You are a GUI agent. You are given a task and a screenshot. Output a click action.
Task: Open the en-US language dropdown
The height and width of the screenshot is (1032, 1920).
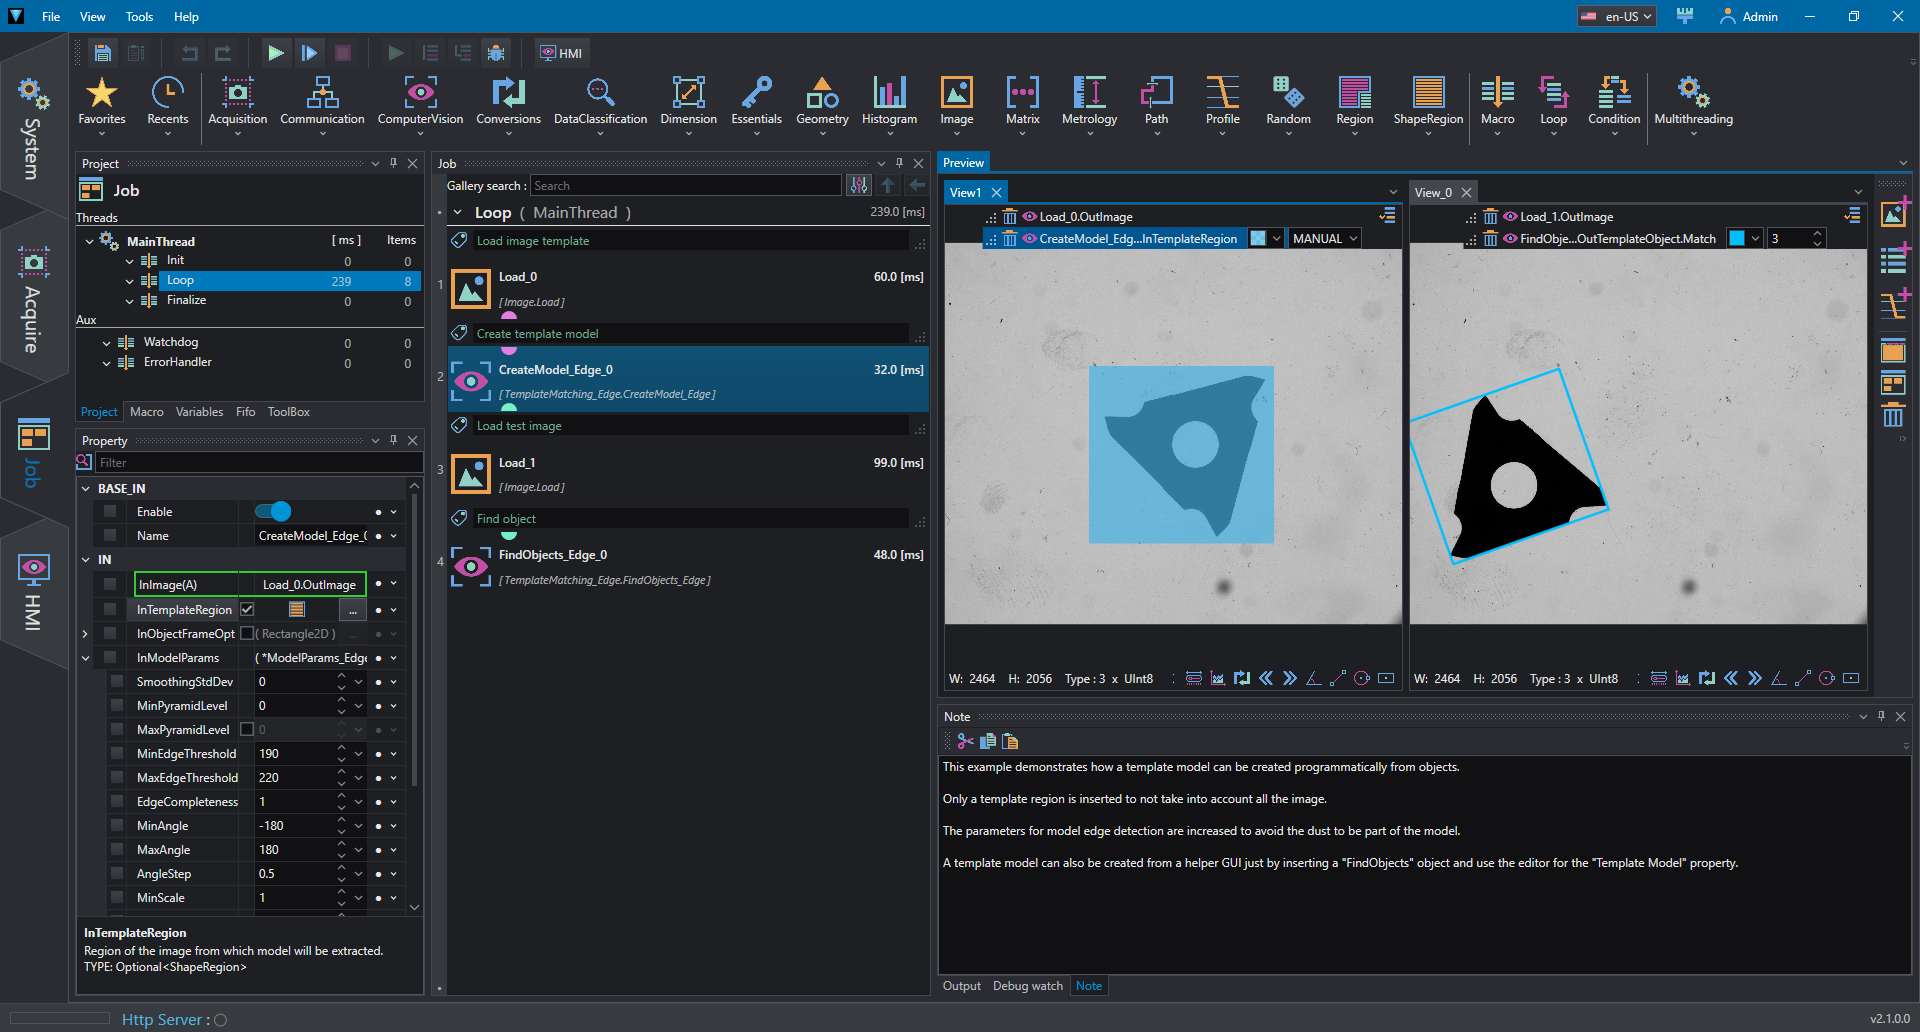coord(1617,16)
